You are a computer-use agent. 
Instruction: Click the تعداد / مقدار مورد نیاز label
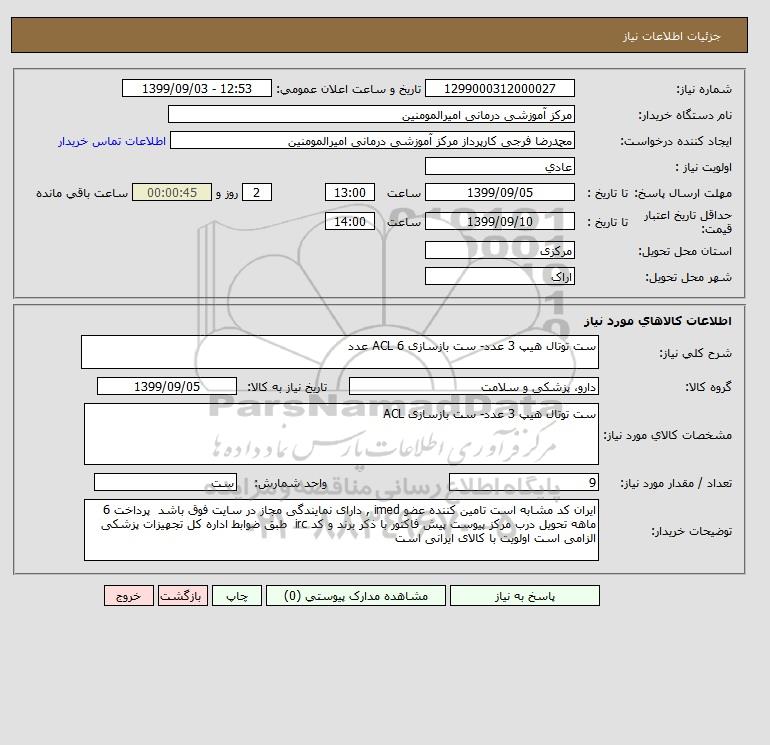pyautogui.click(x=676, y=484)
